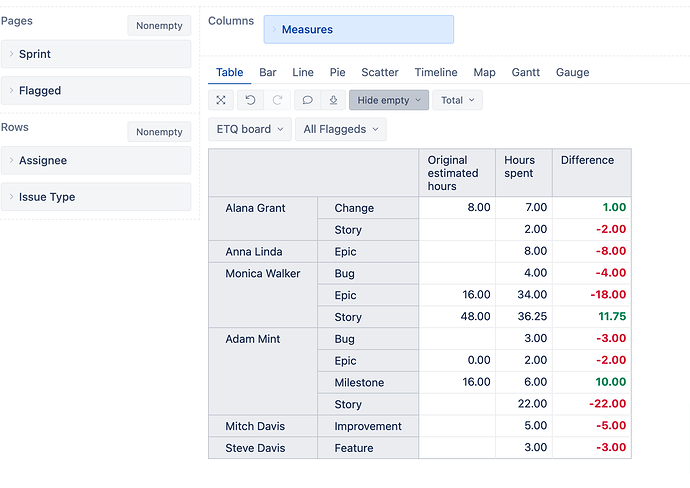Click the export download icon
The width and height of the screenshot is (690, 488).
pyautogui.click(x=333, y=100)
